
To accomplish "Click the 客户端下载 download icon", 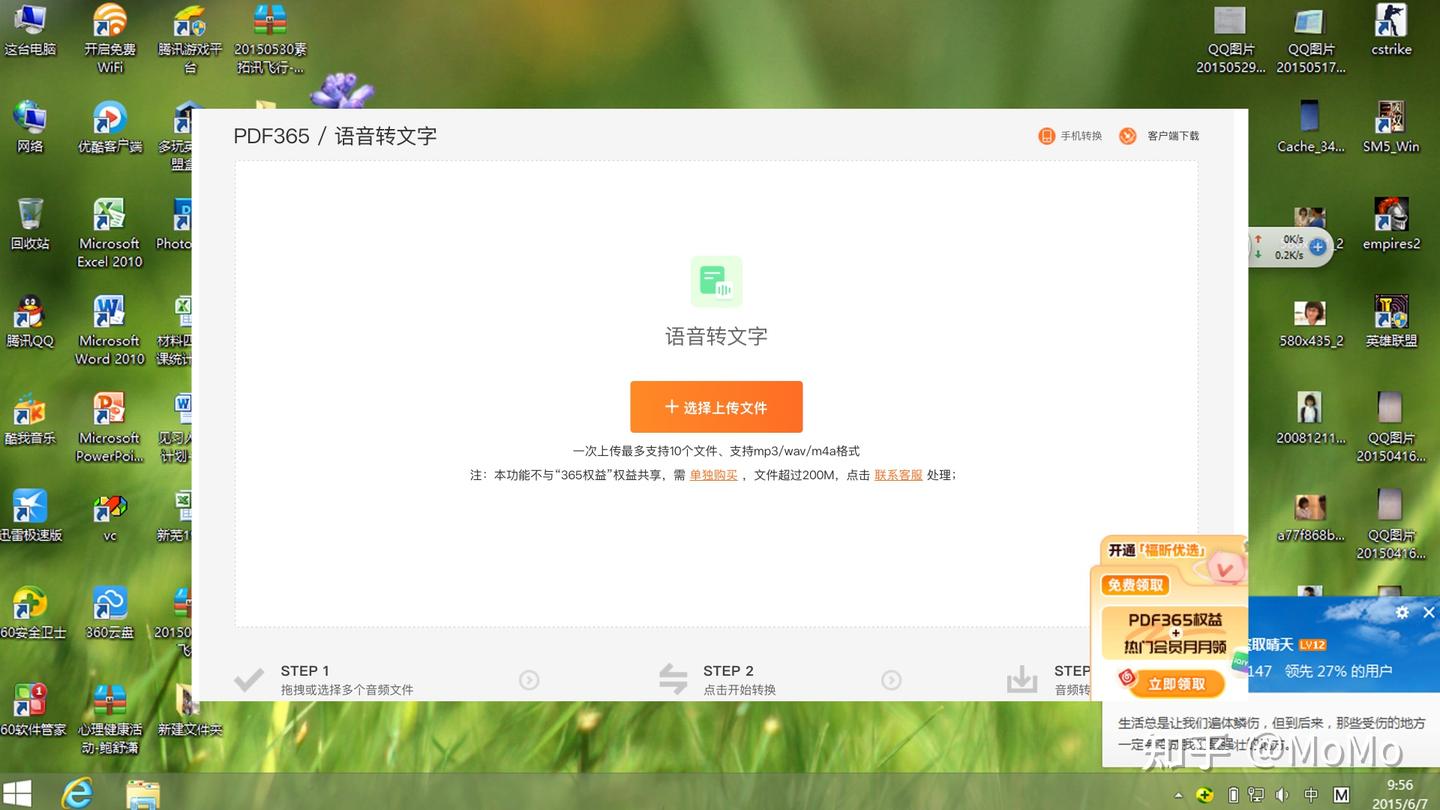I will click(x=1128, y=136).
